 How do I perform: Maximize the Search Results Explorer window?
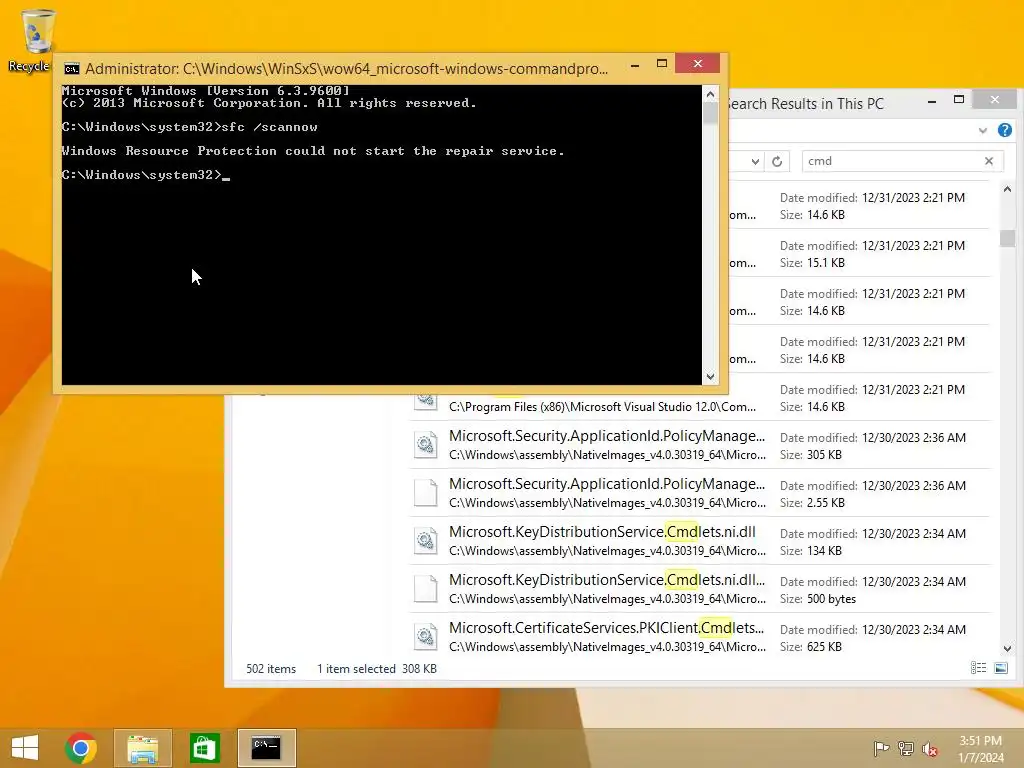click(x=959, y=100)
